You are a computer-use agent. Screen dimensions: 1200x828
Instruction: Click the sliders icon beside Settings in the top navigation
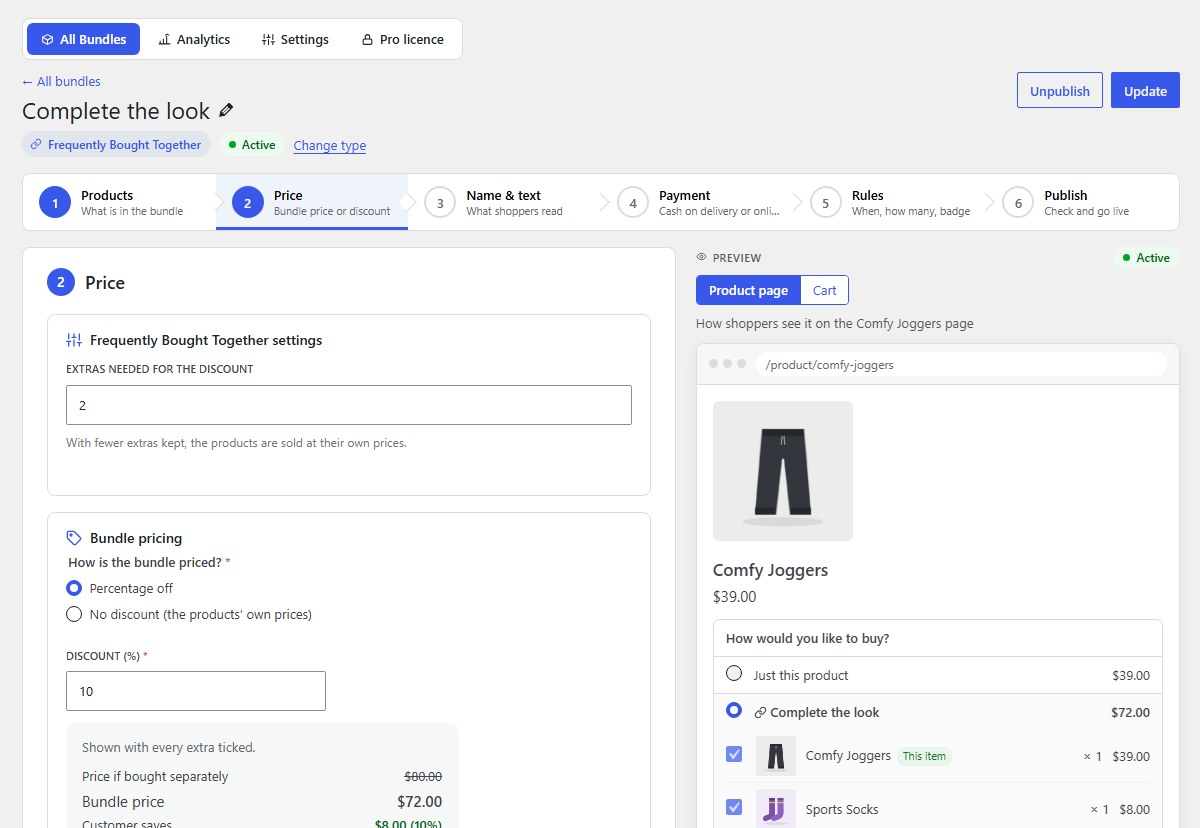(268, 40)
